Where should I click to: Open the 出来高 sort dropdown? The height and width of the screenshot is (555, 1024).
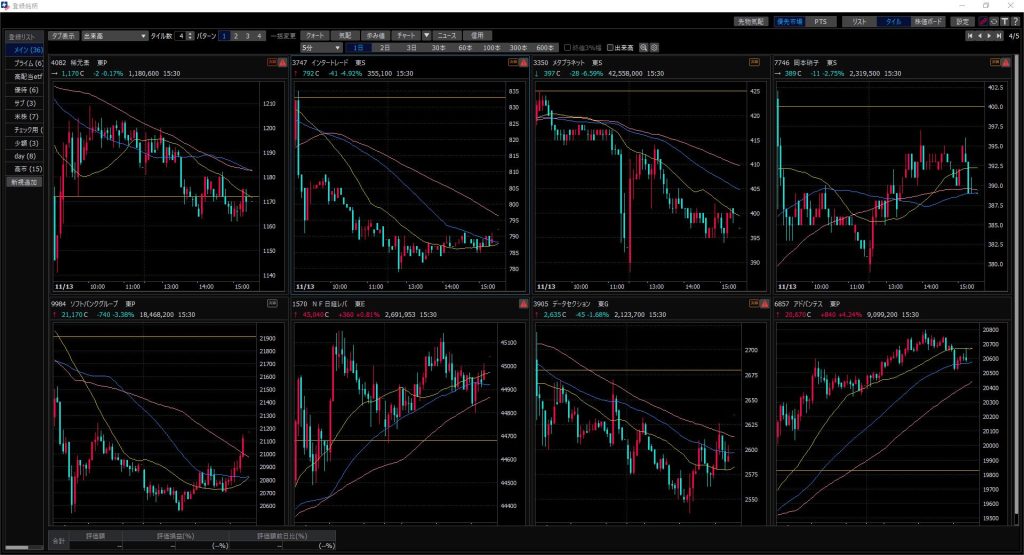click(114, 35)
